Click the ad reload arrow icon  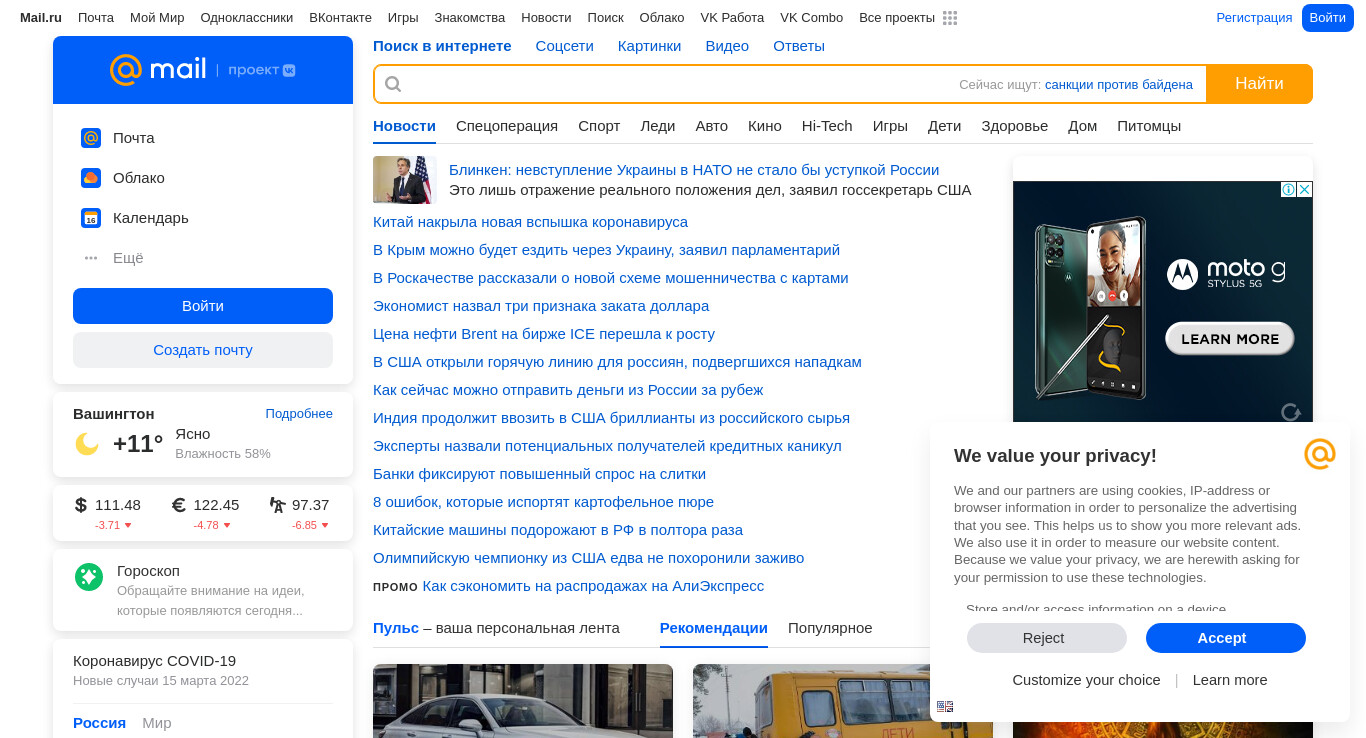[x=1291, y=412]
